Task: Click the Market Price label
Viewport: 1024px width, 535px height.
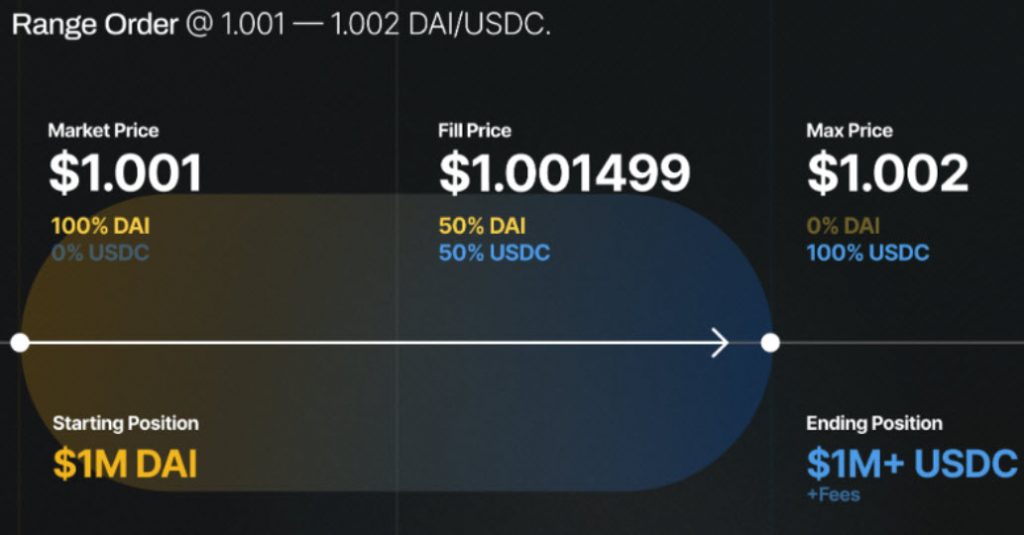Action: coord(103,130)
